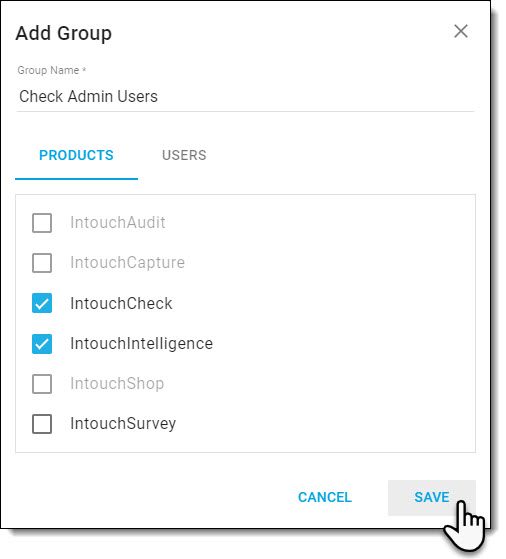Click the IntouchAudit label text
Screen dimensions: 506x559
[118, 222]
